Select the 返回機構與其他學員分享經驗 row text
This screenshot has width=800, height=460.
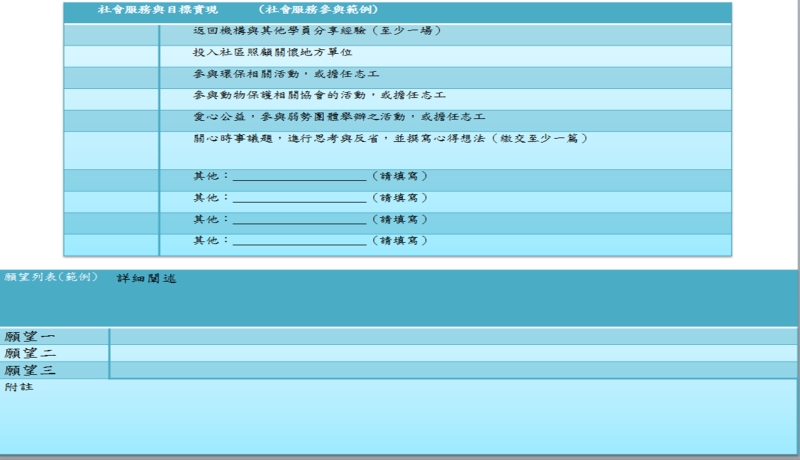click(x=316, y=31)
